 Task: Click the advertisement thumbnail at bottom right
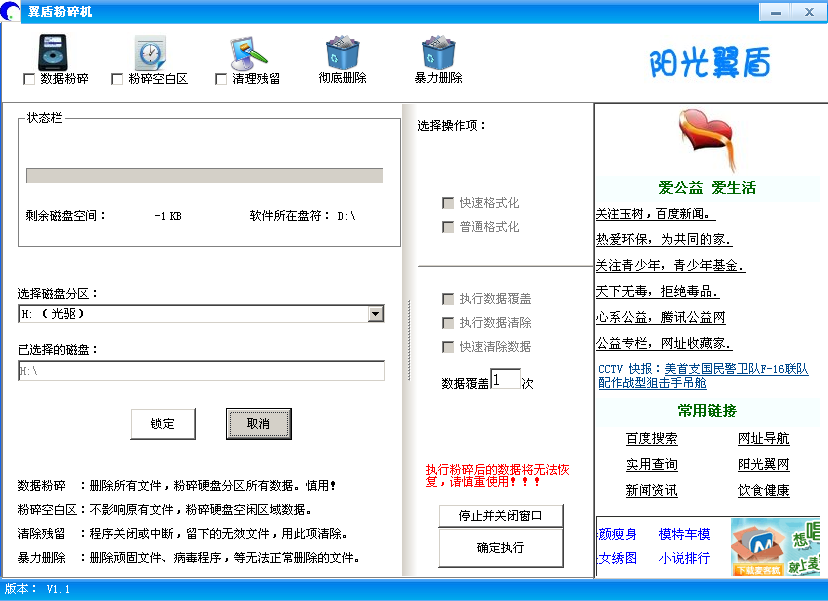tap(774, 546)
